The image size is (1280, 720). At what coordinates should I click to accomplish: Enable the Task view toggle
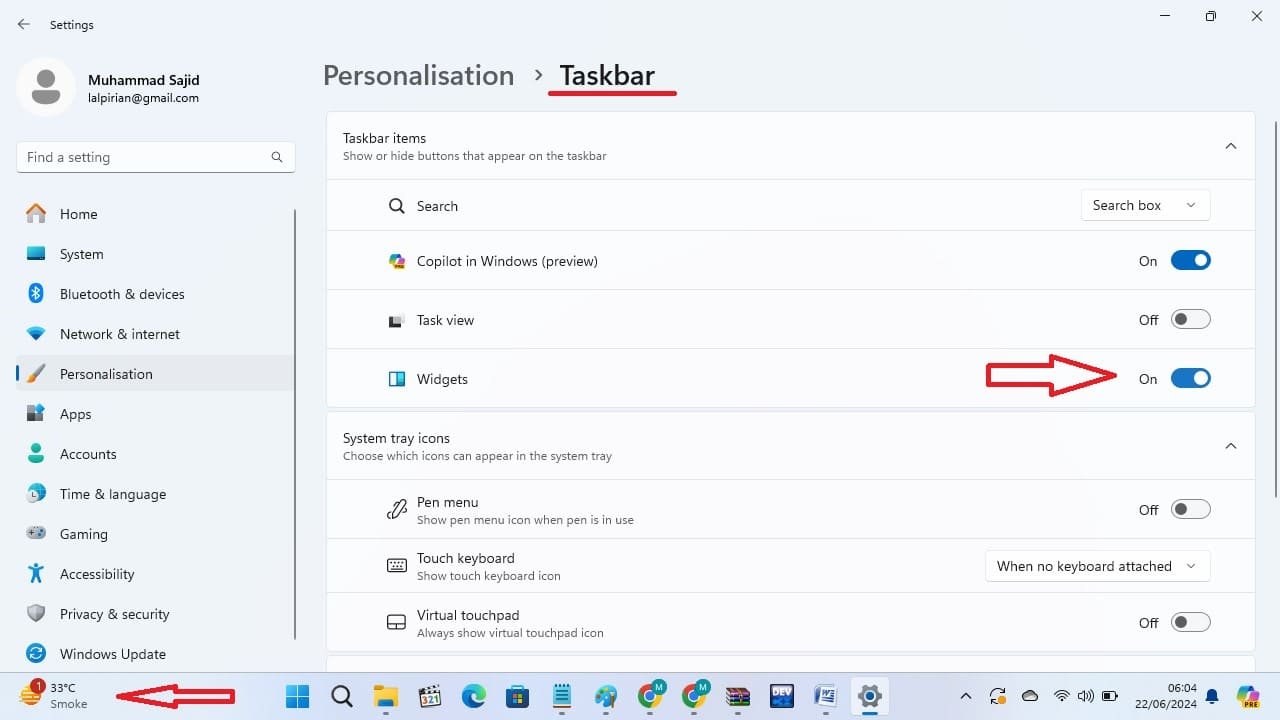pyautogui.click(x=1190, y=320)
